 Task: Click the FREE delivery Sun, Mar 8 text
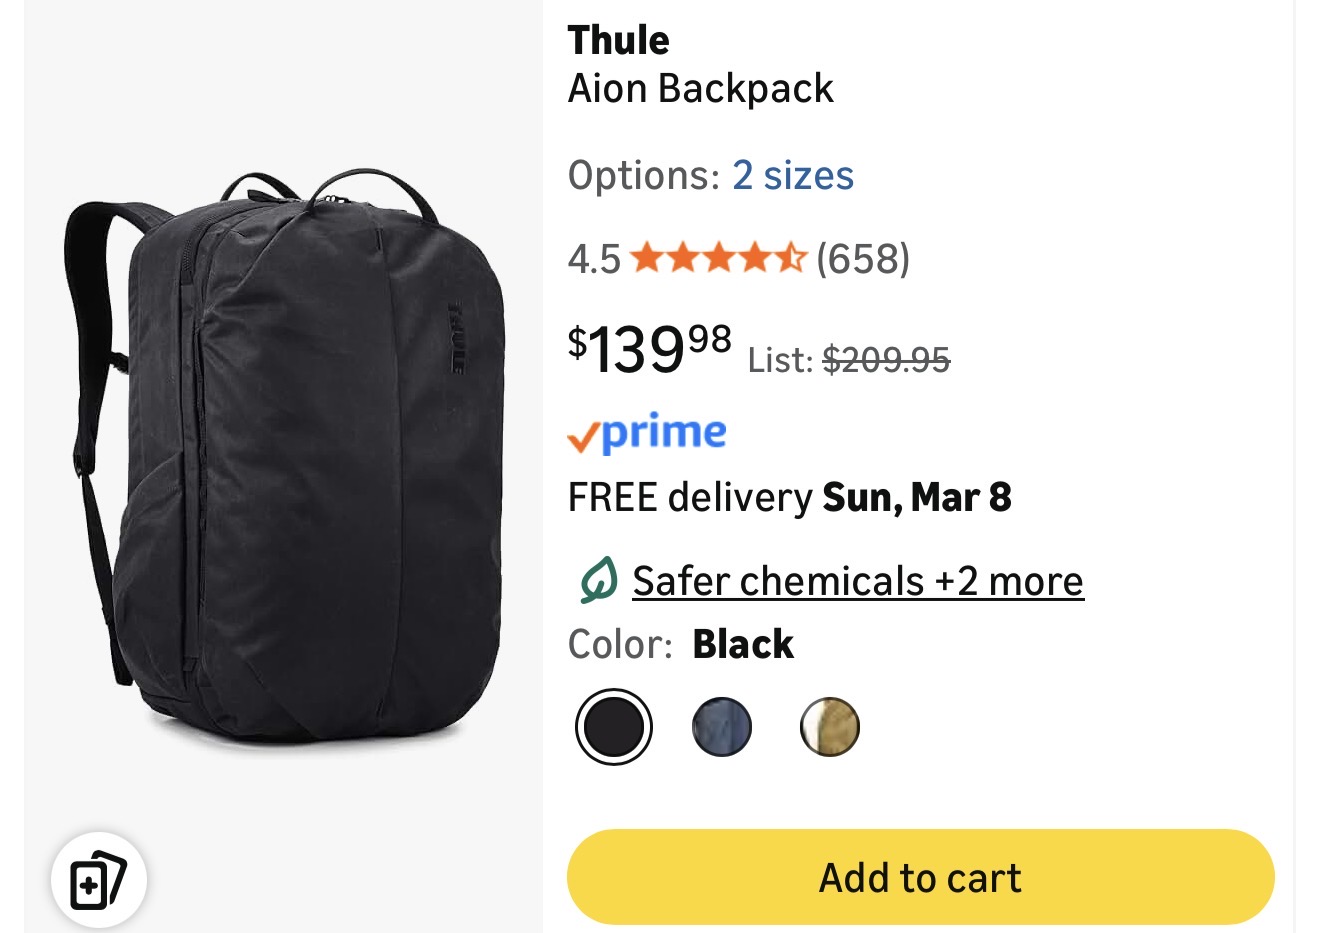[x=789, y=497]
